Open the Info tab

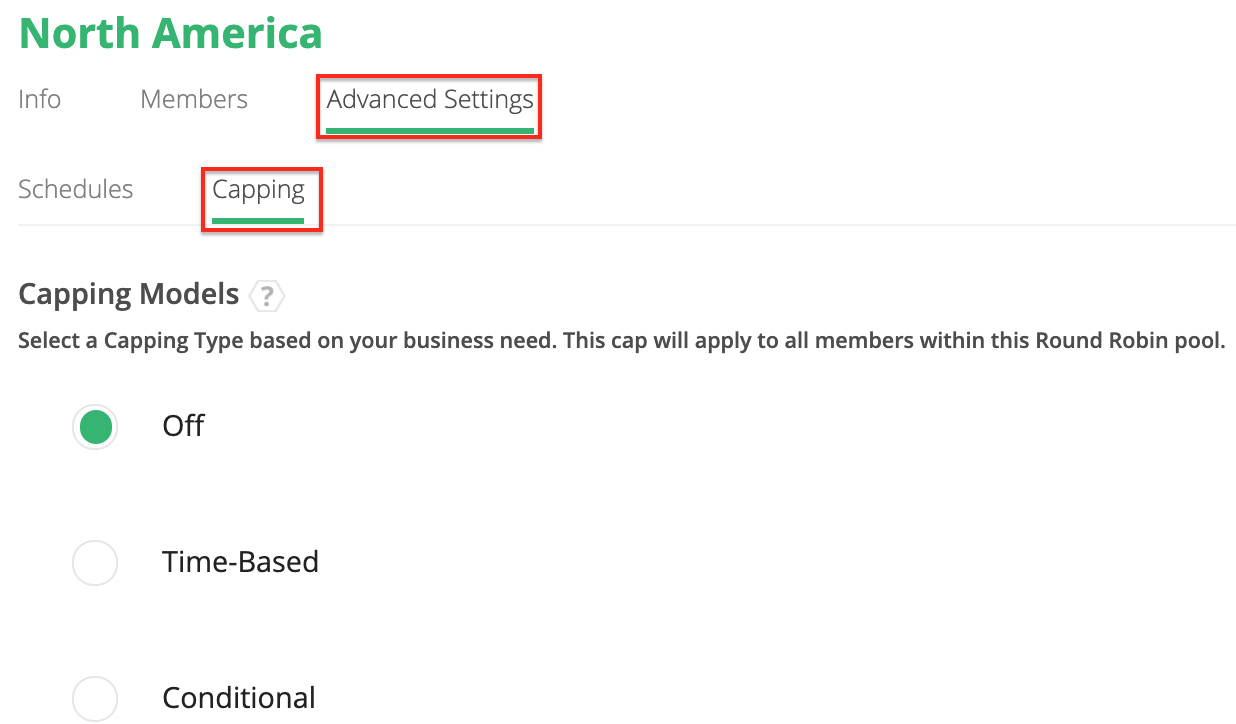(40, 100)
